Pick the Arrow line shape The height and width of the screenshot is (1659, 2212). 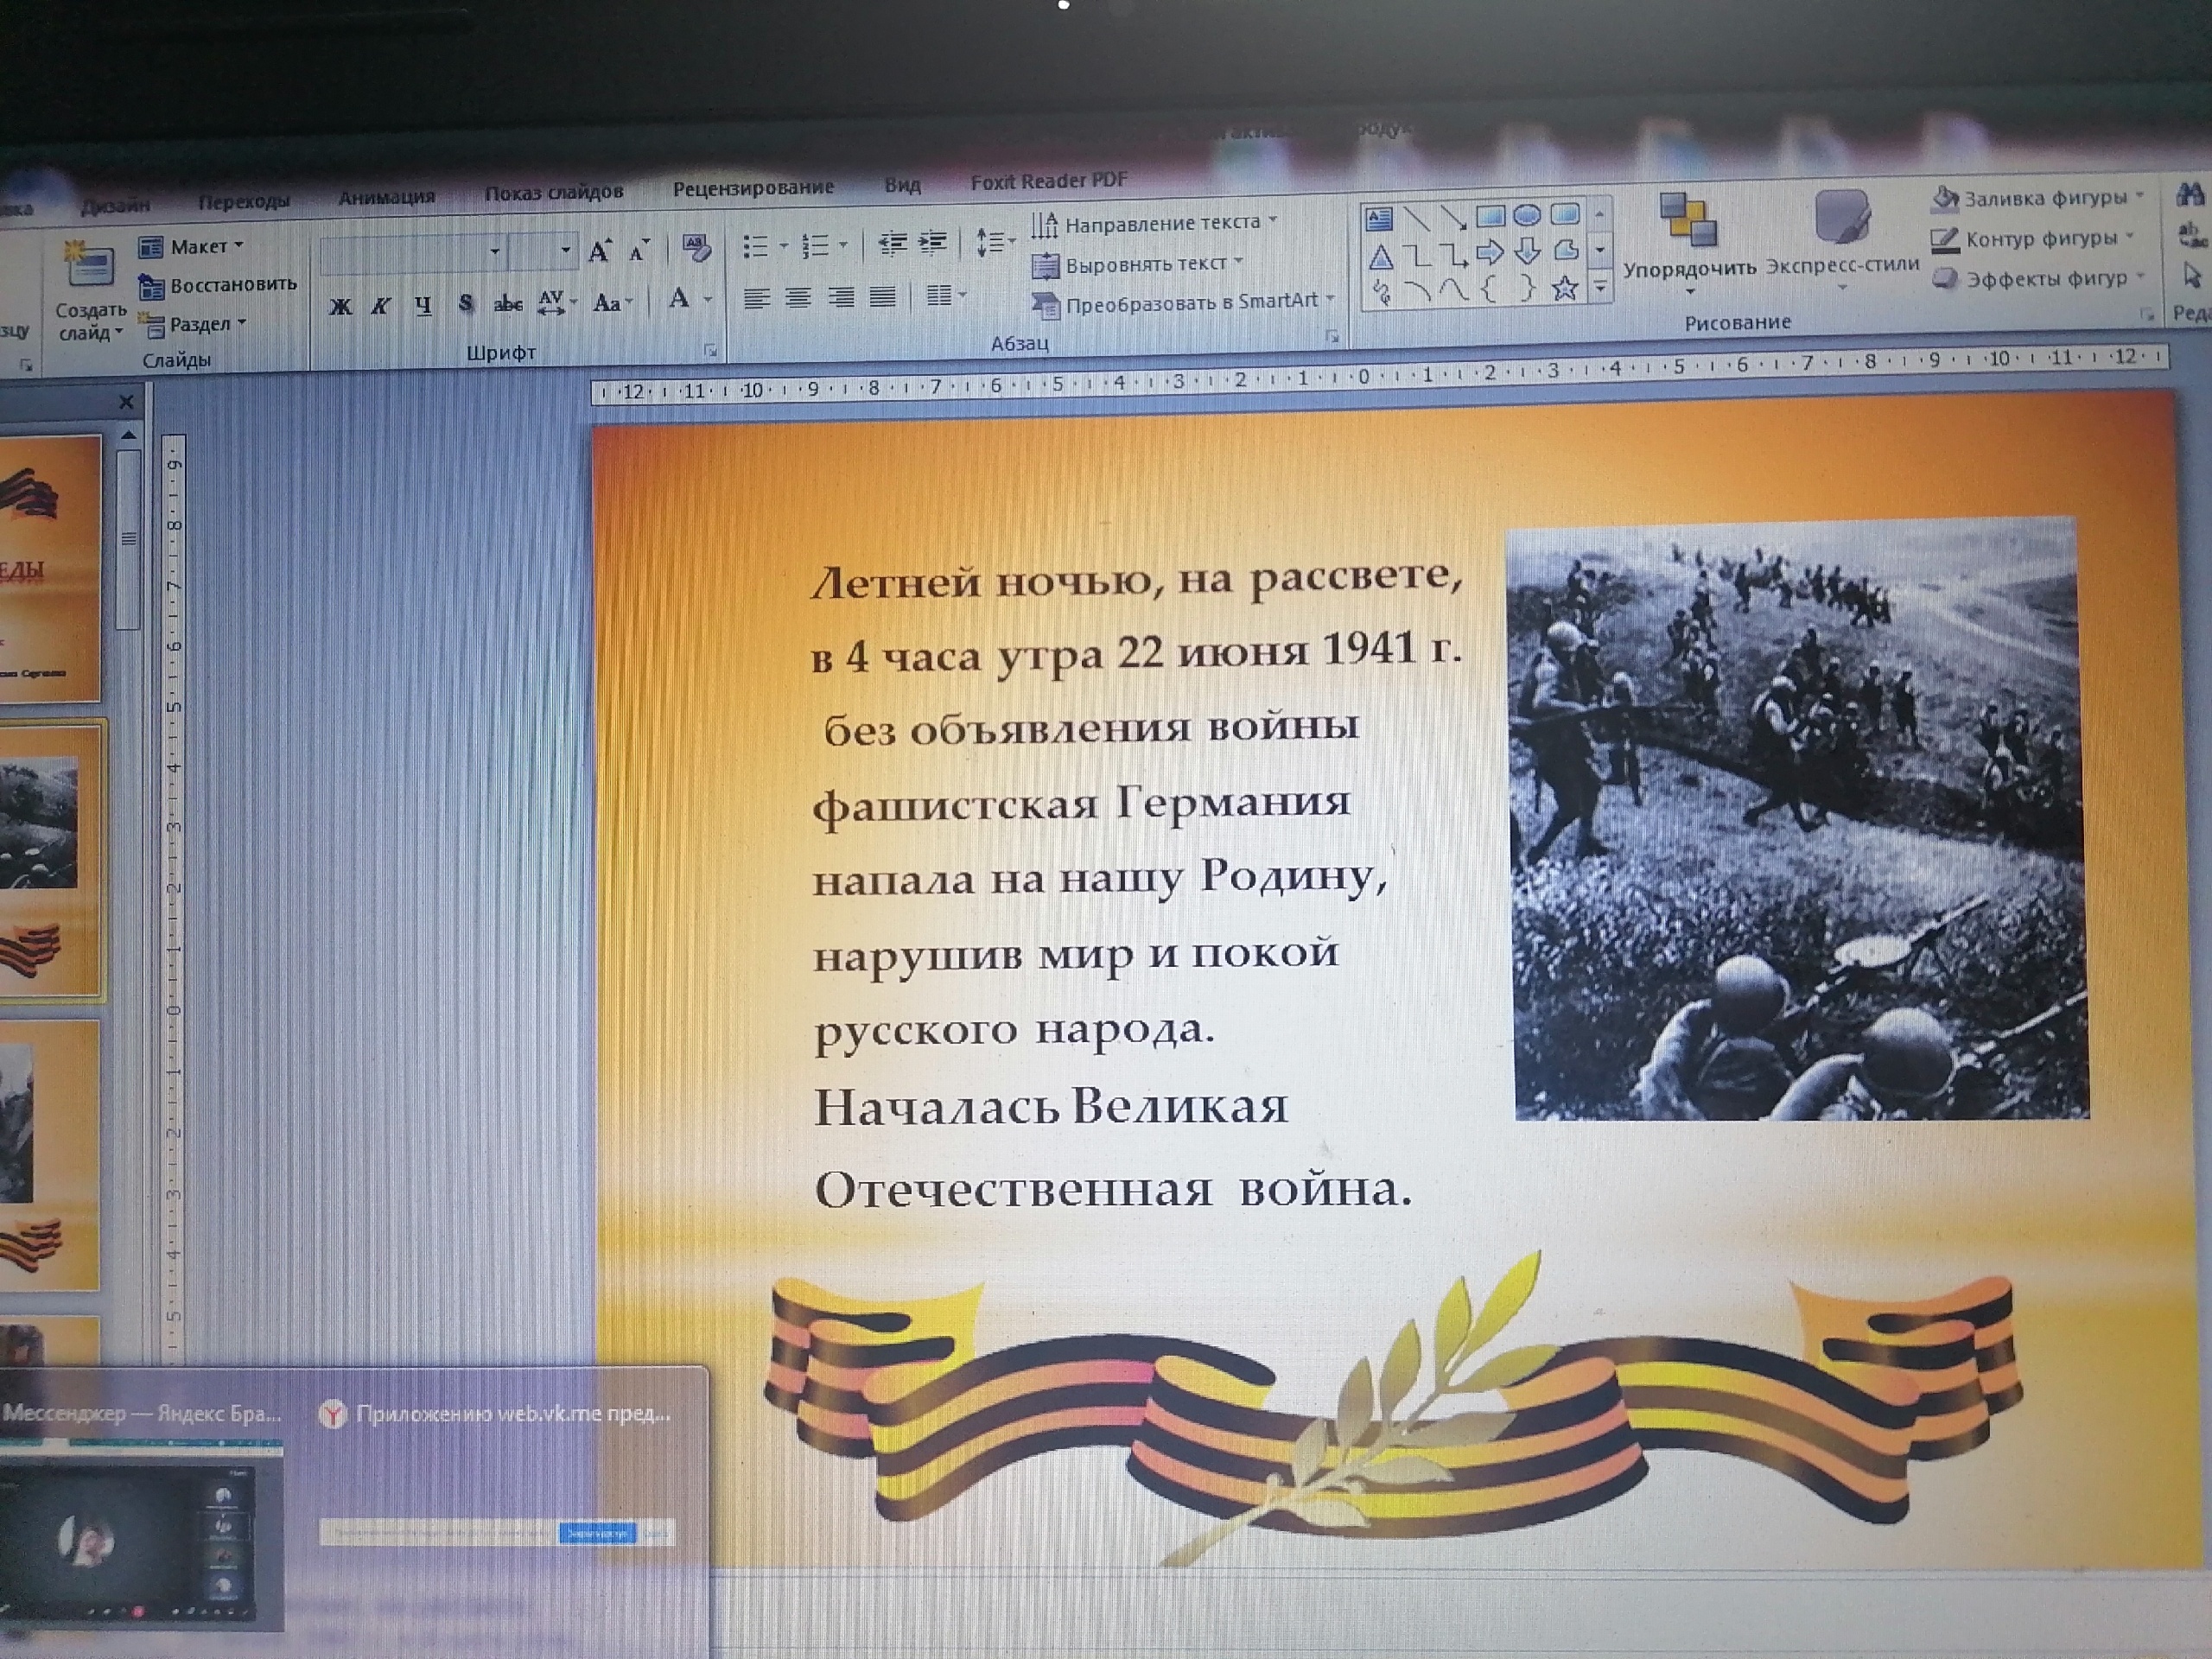coord(1453,216)
